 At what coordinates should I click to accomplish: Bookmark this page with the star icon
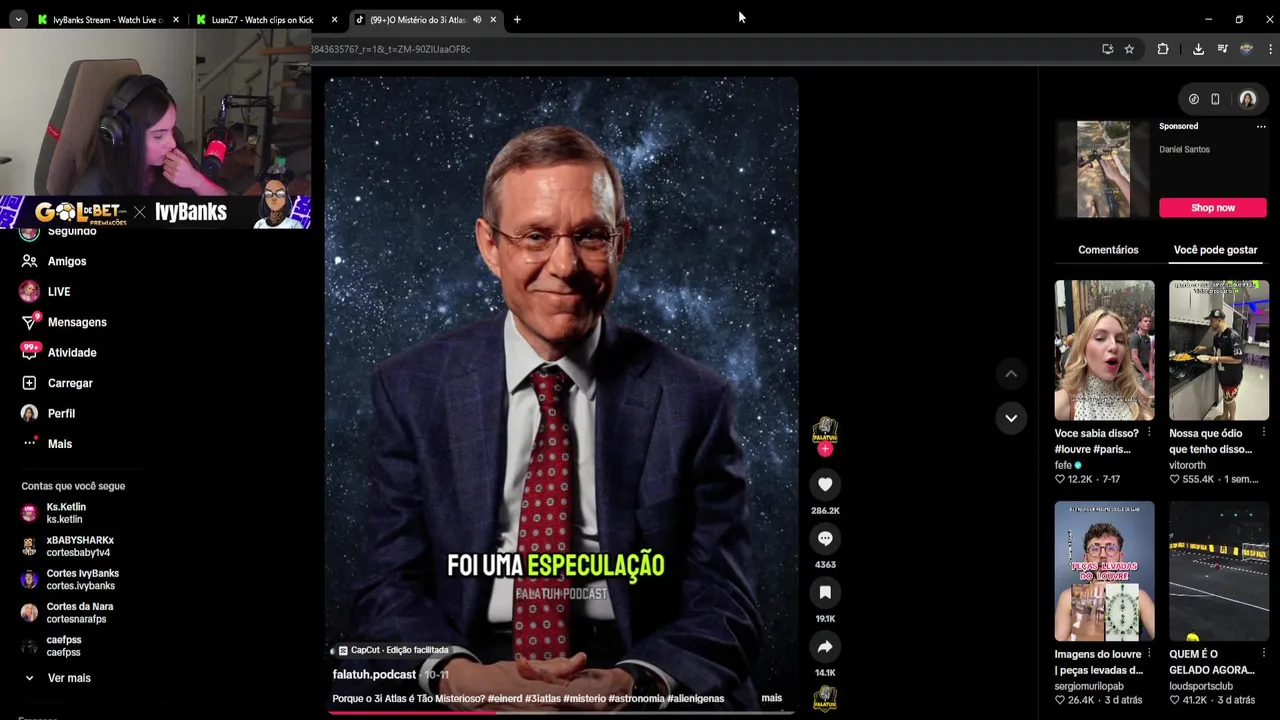coord(1129,49)
